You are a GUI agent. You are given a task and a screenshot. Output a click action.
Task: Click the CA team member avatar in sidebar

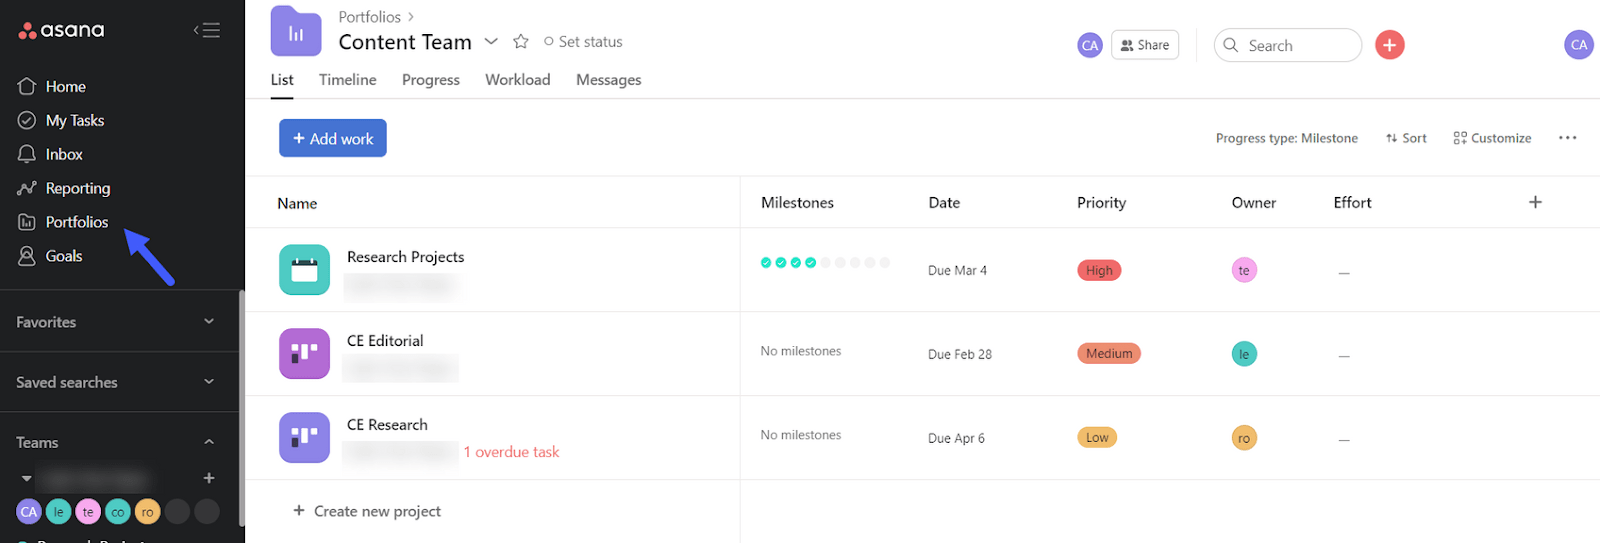pos(29,512)
